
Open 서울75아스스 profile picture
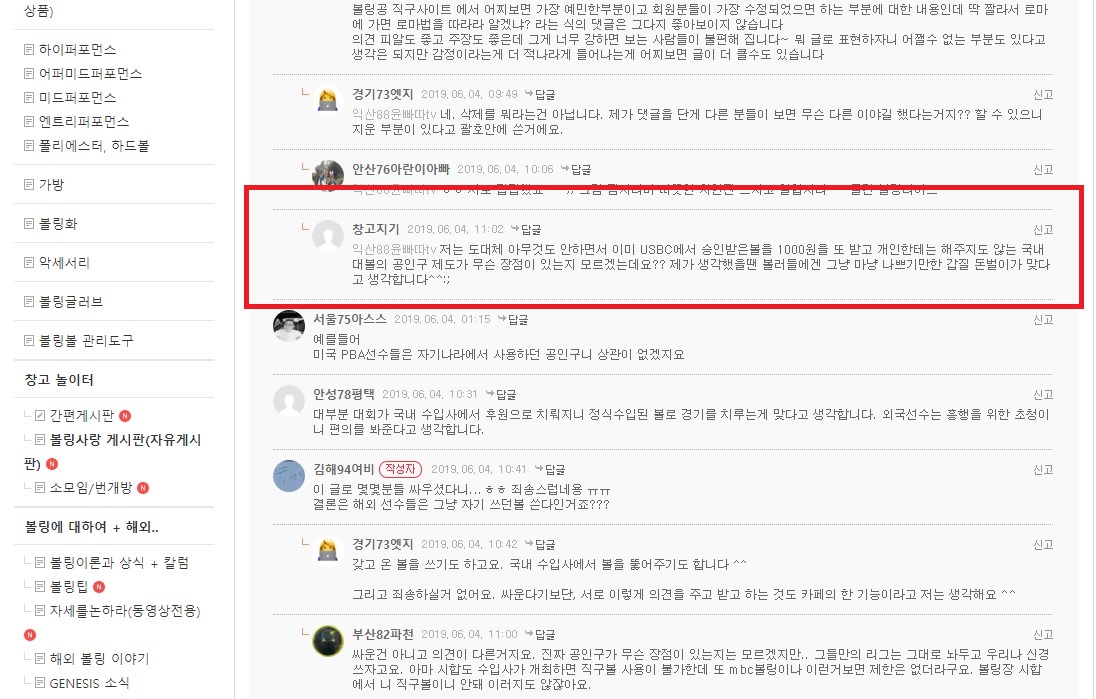(289, 326)
